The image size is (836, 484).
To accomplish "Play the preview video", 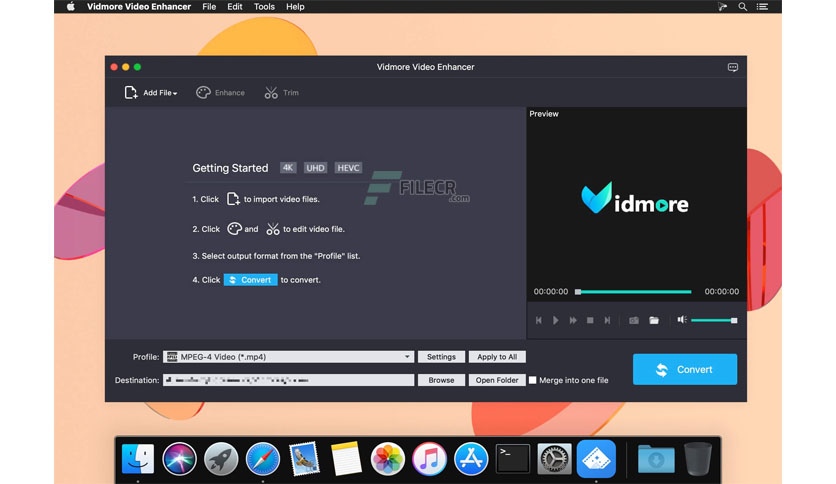I will point(556,320).
